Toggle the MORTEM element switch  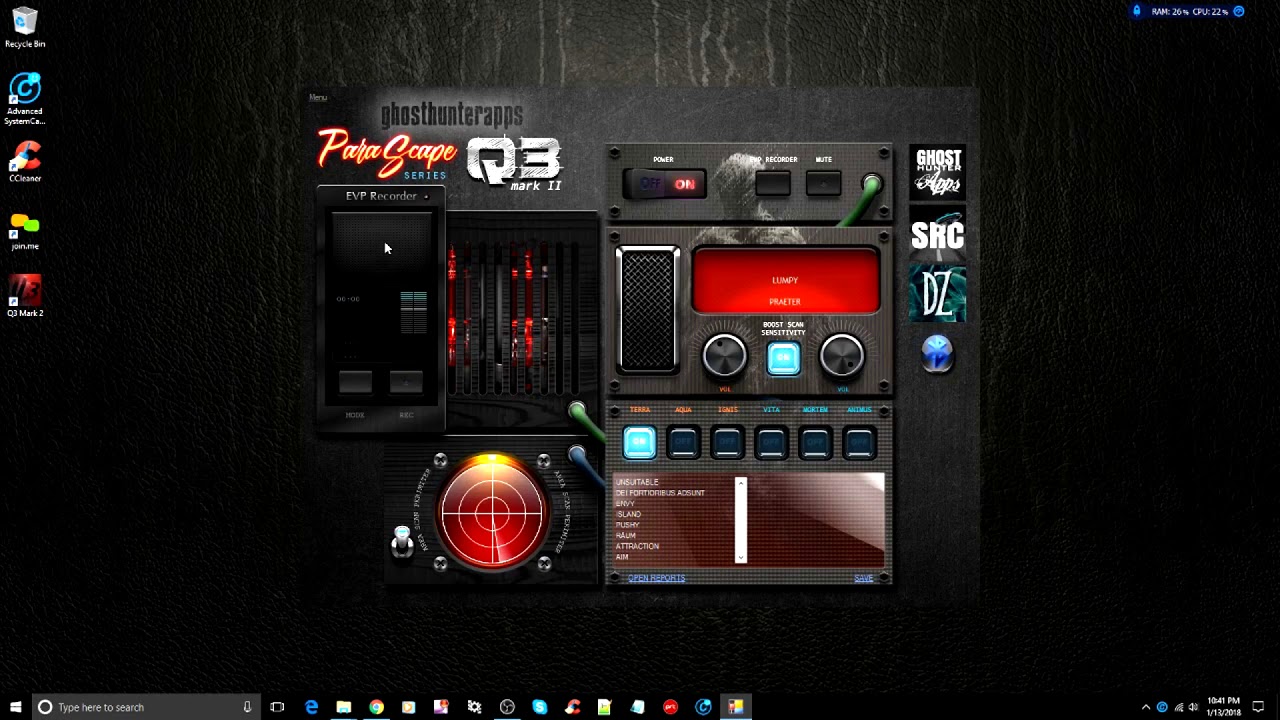tap(815, 442)
